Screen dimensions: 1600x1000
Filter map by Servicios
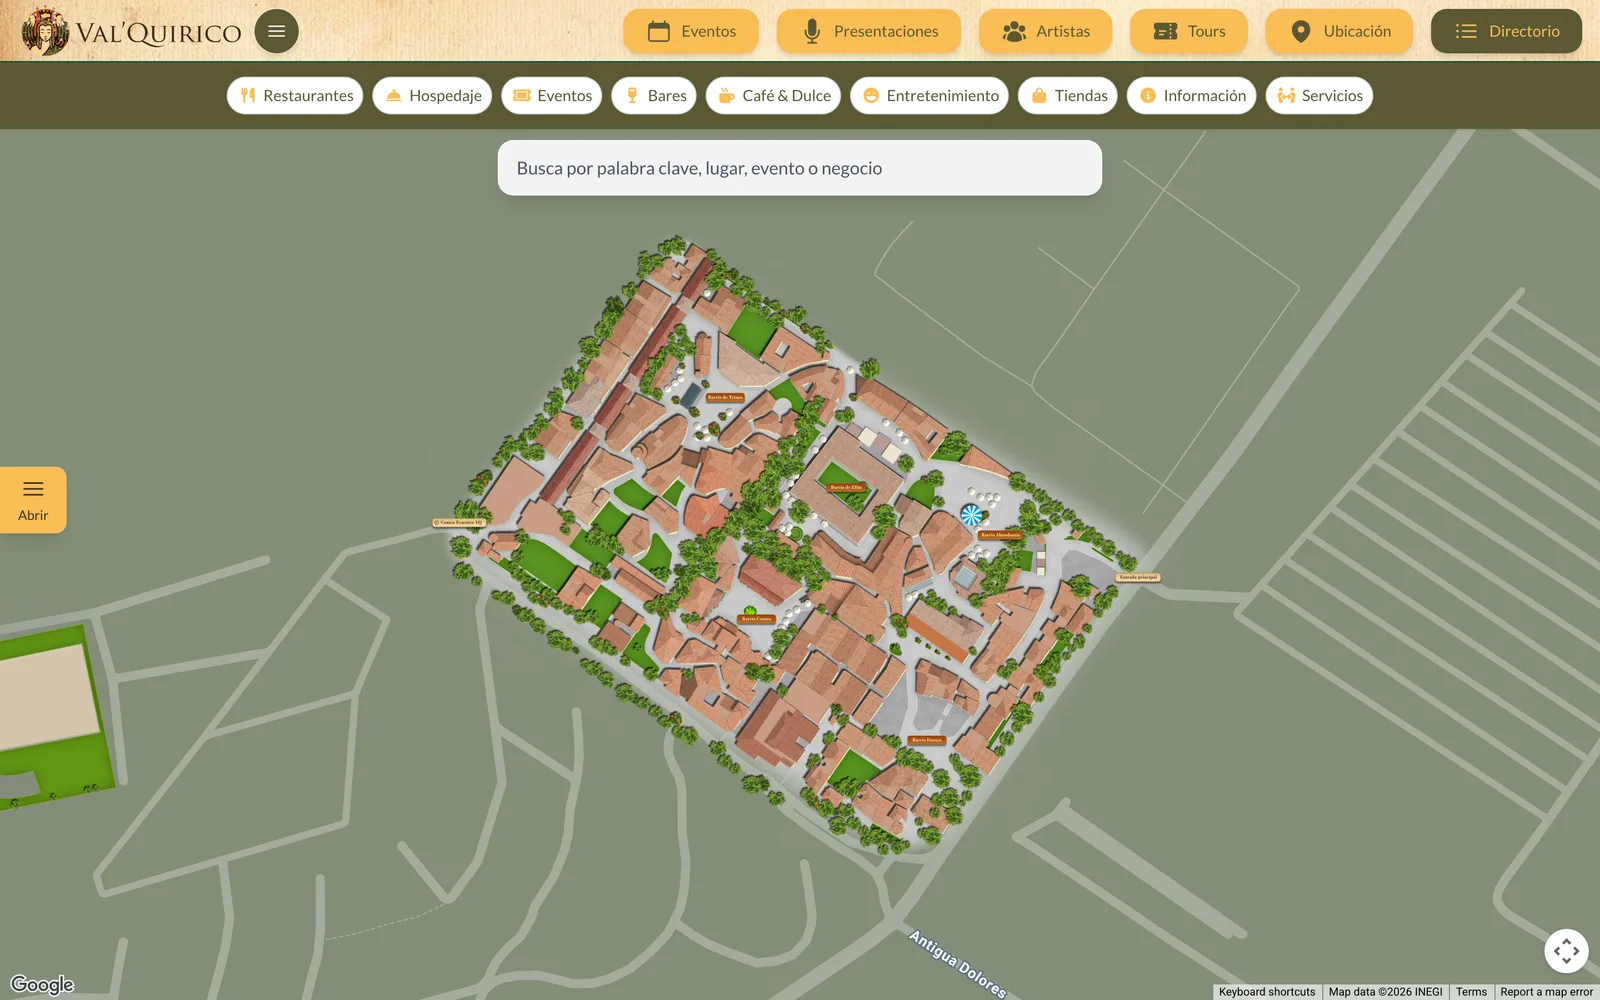click(1319, 96)
